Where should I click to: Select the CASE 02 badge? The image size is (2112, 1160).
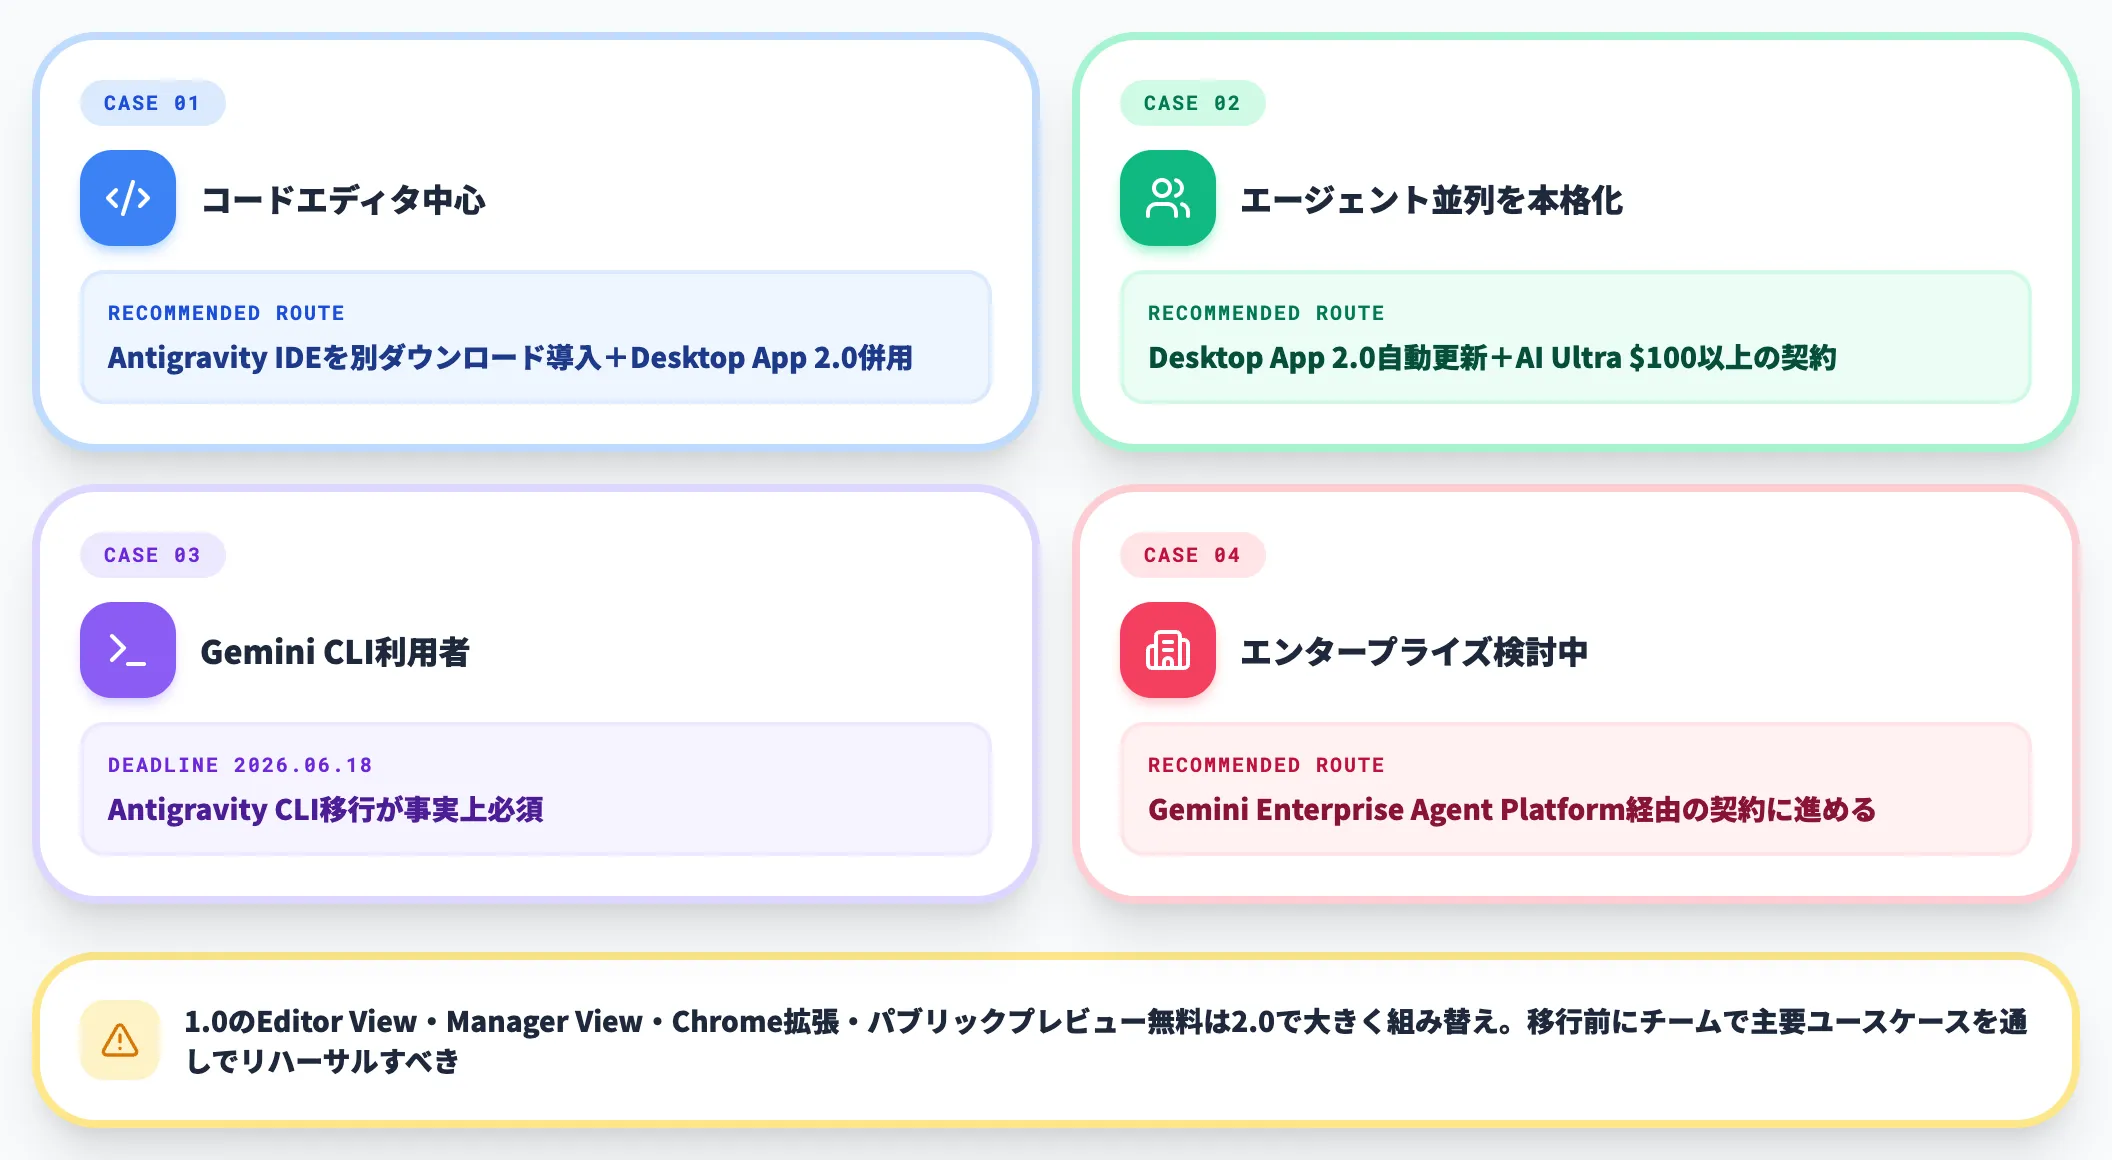(x=1192, y=103)
